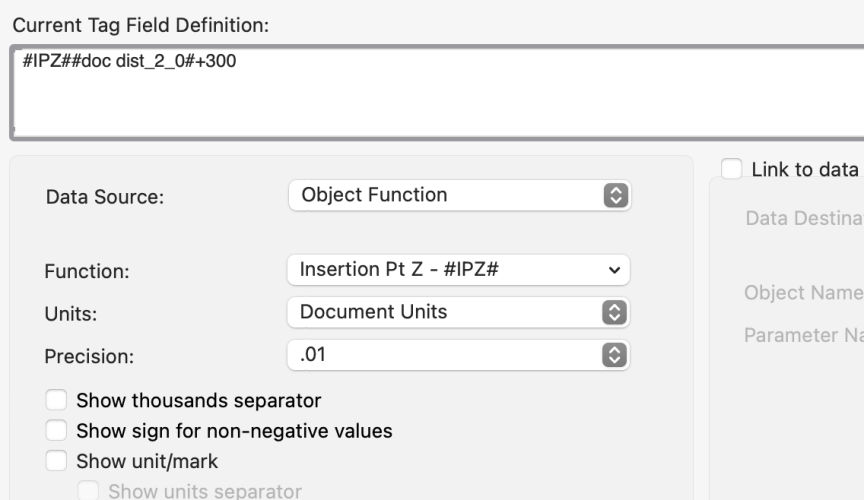The width and height of the screenshot is (864, 500).
Task: Check the Link to data option
Action: pos(731,170)
